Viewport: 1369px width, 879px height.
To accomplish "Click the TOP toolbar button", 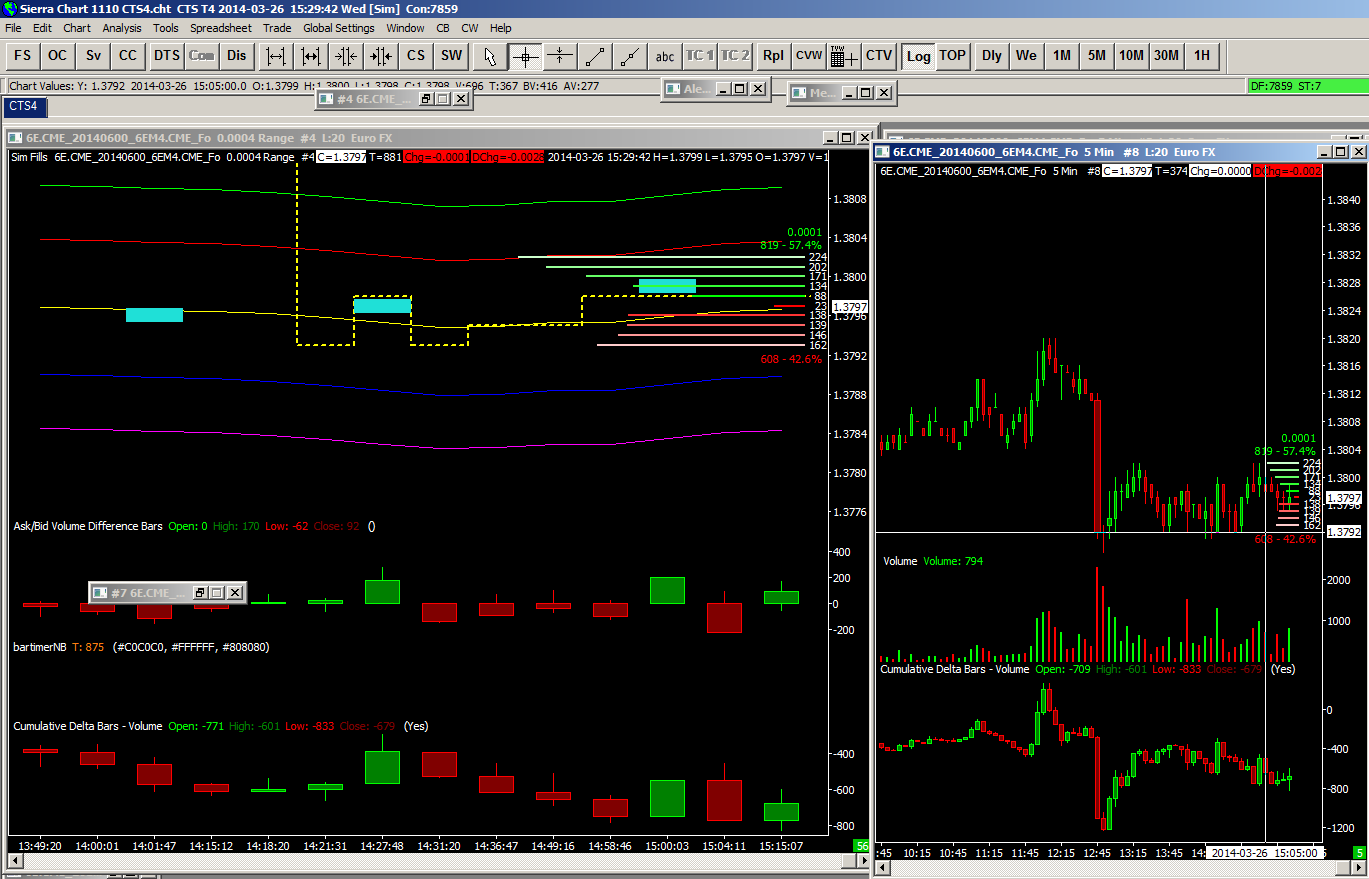I will [953, 56].
